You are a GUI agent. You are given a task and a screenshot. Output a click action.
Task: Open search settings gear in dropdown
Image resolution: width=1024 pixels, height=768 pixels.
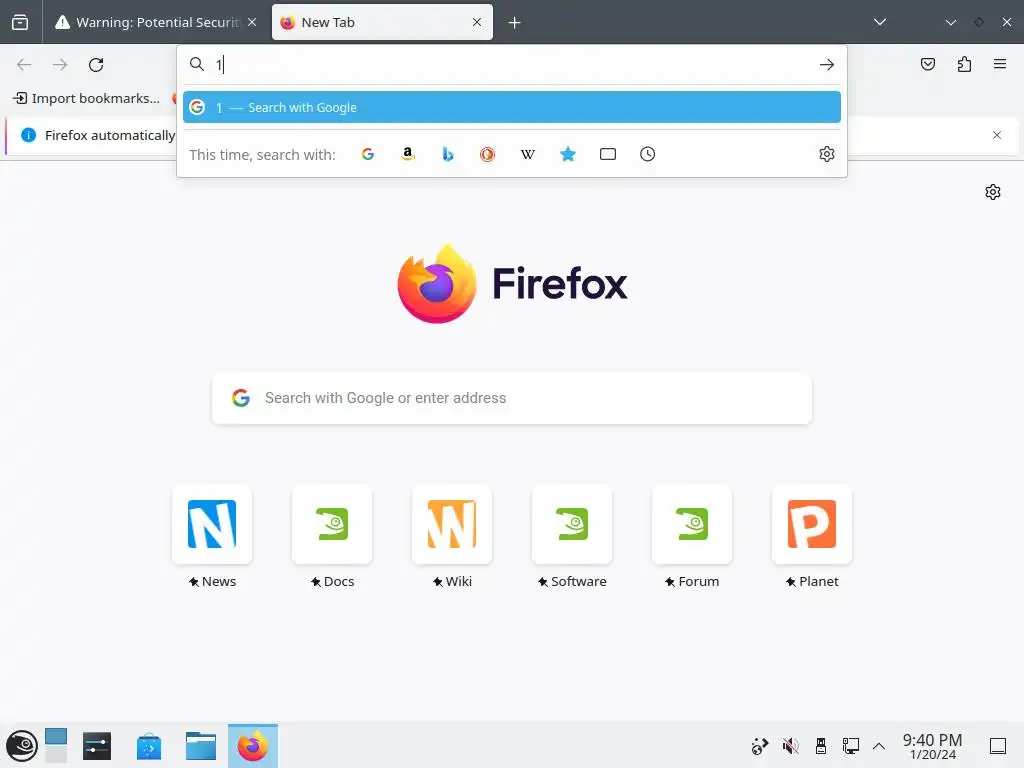coord(827,154)
